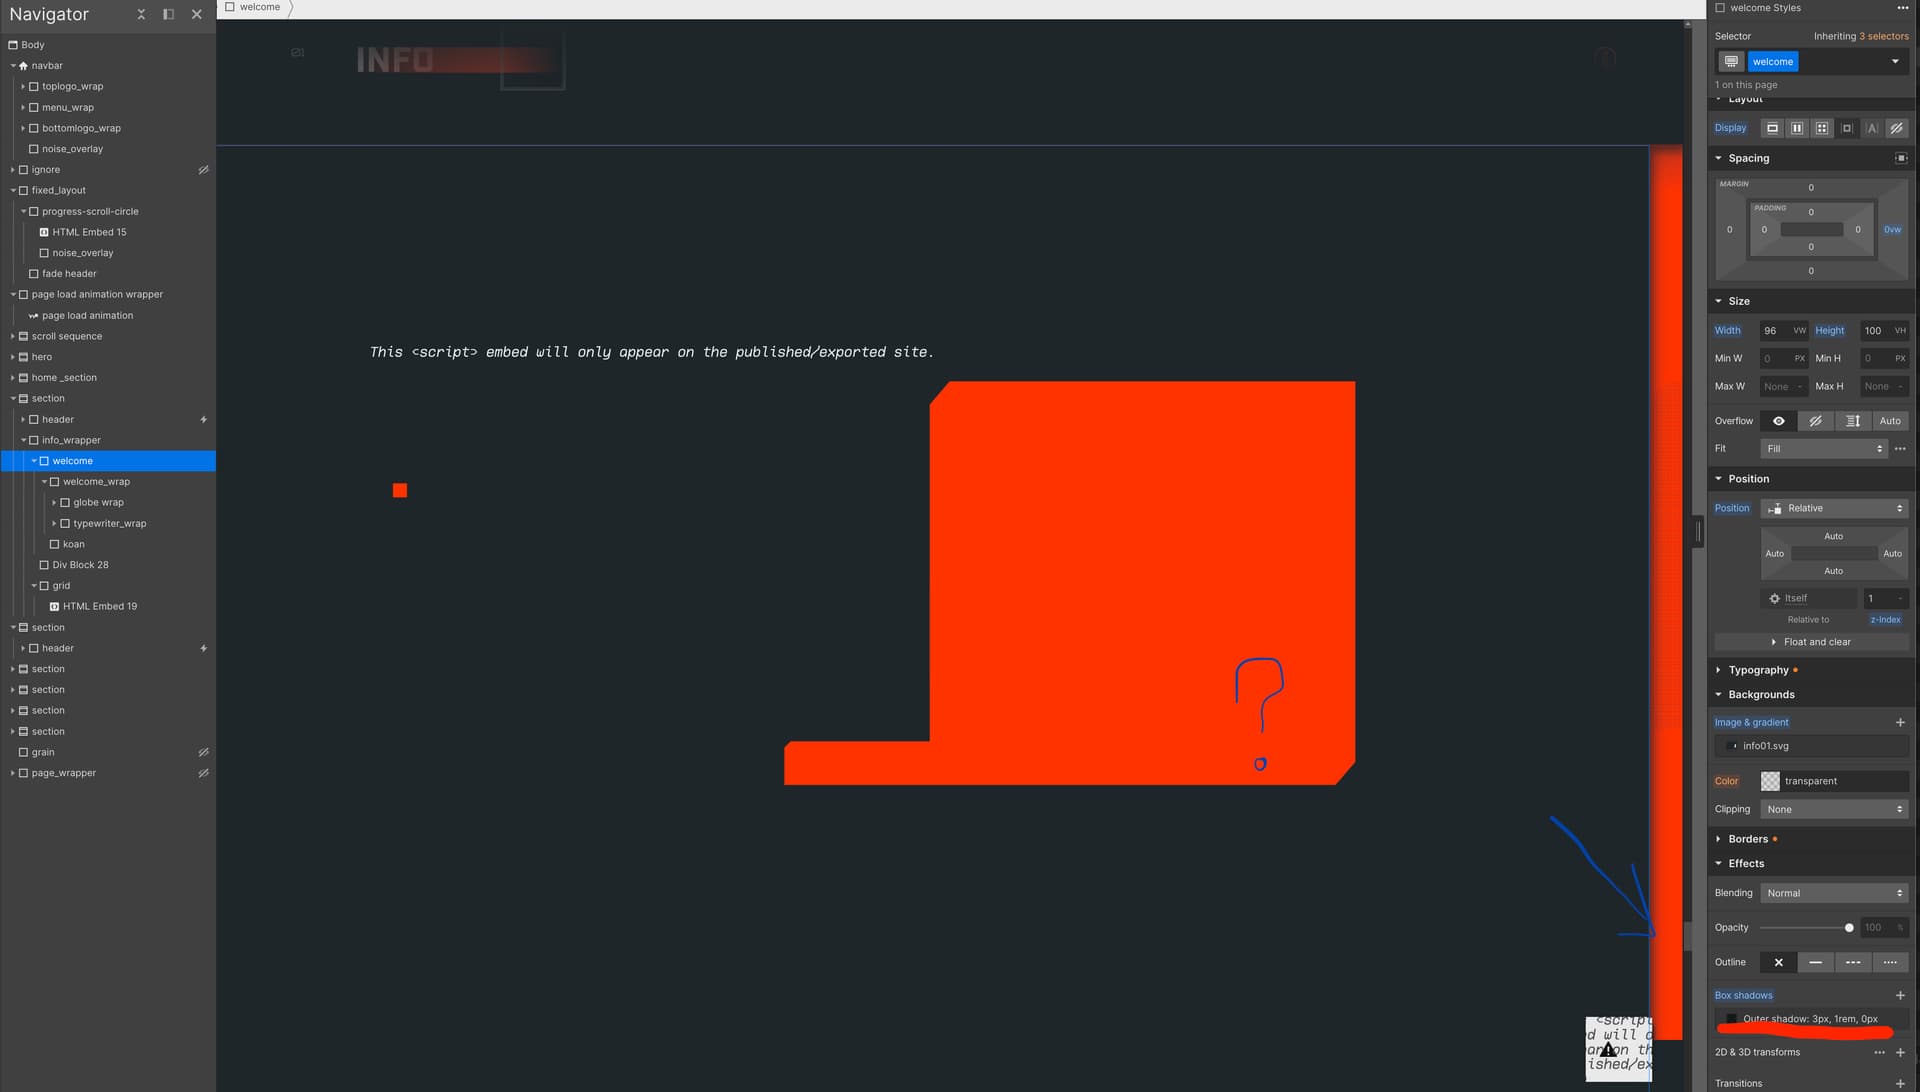Set Display to grid layout
The image size is (1920, 1092).
tap(1822, 128)
